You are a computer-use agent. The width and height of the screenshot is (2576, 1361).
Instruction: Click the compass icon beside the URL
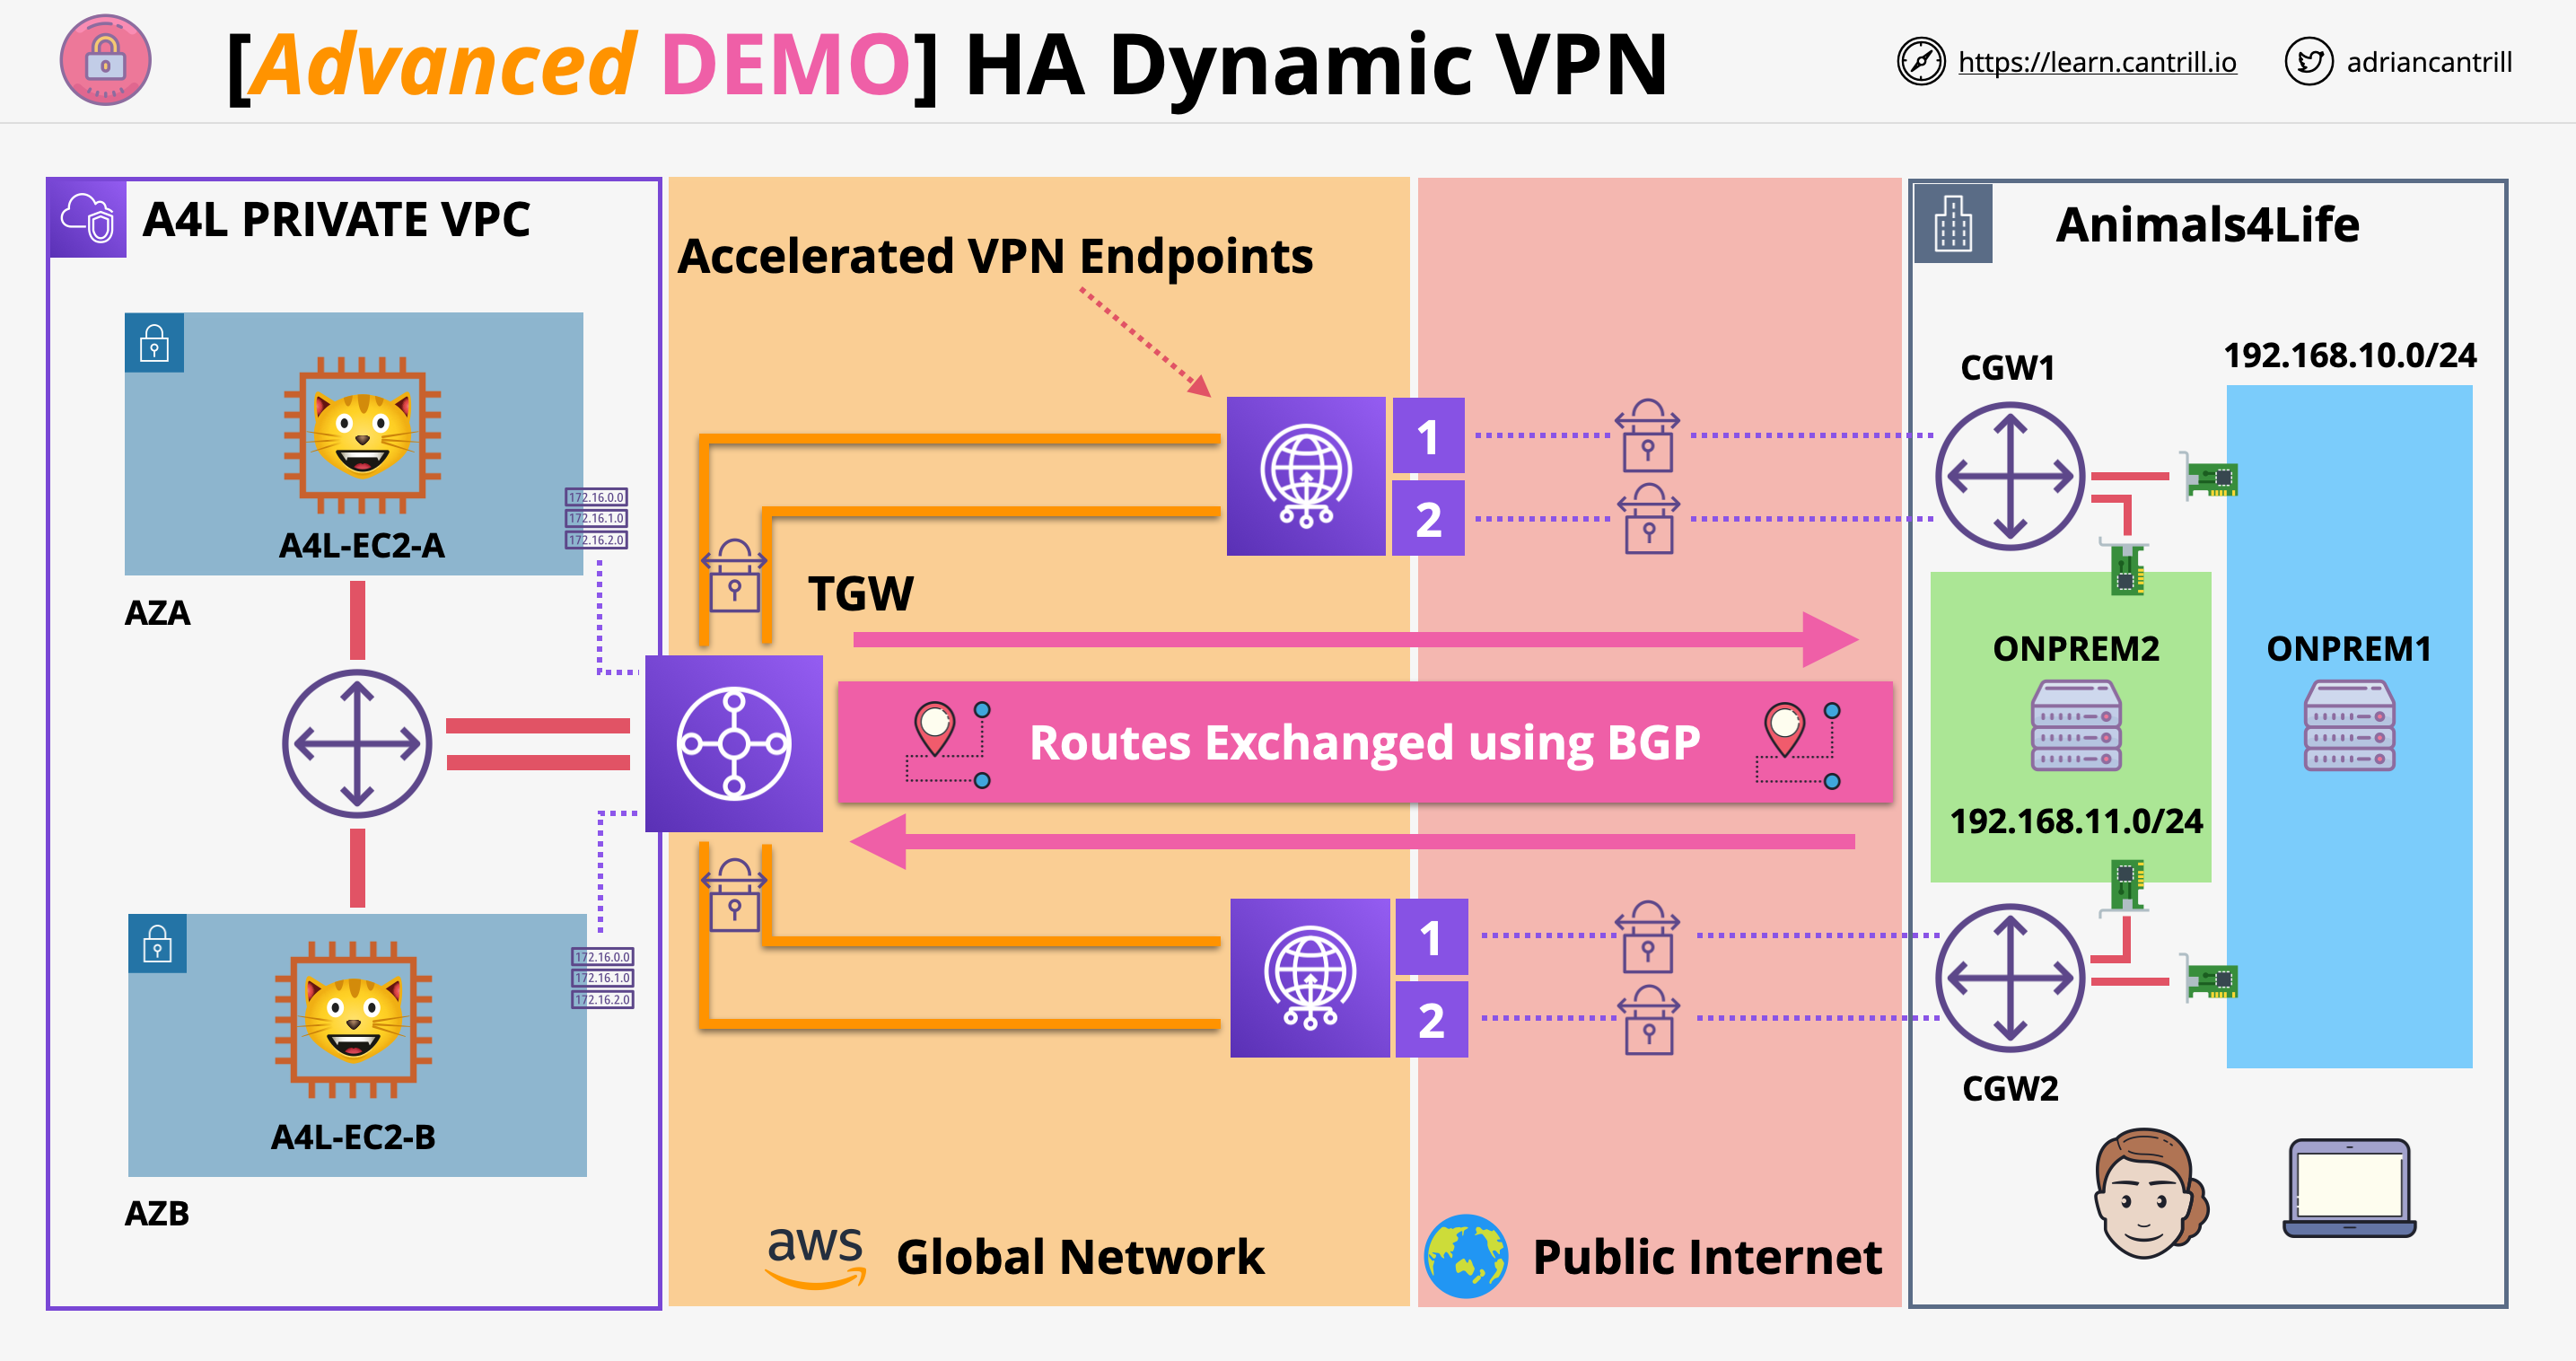[x=1920, y=62]
